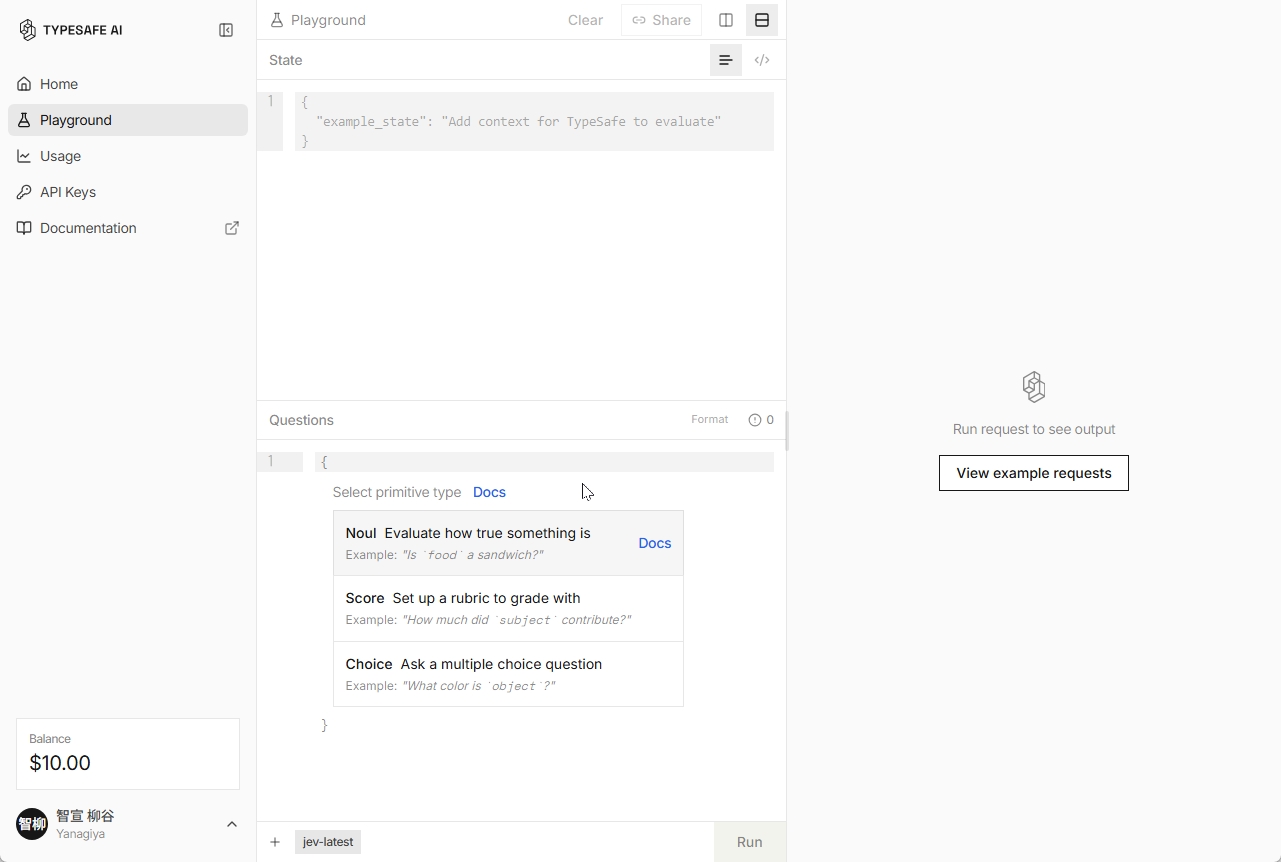Click the Playground flask icon in sidebar
The image size is (1281, 862).
(24, 120)
